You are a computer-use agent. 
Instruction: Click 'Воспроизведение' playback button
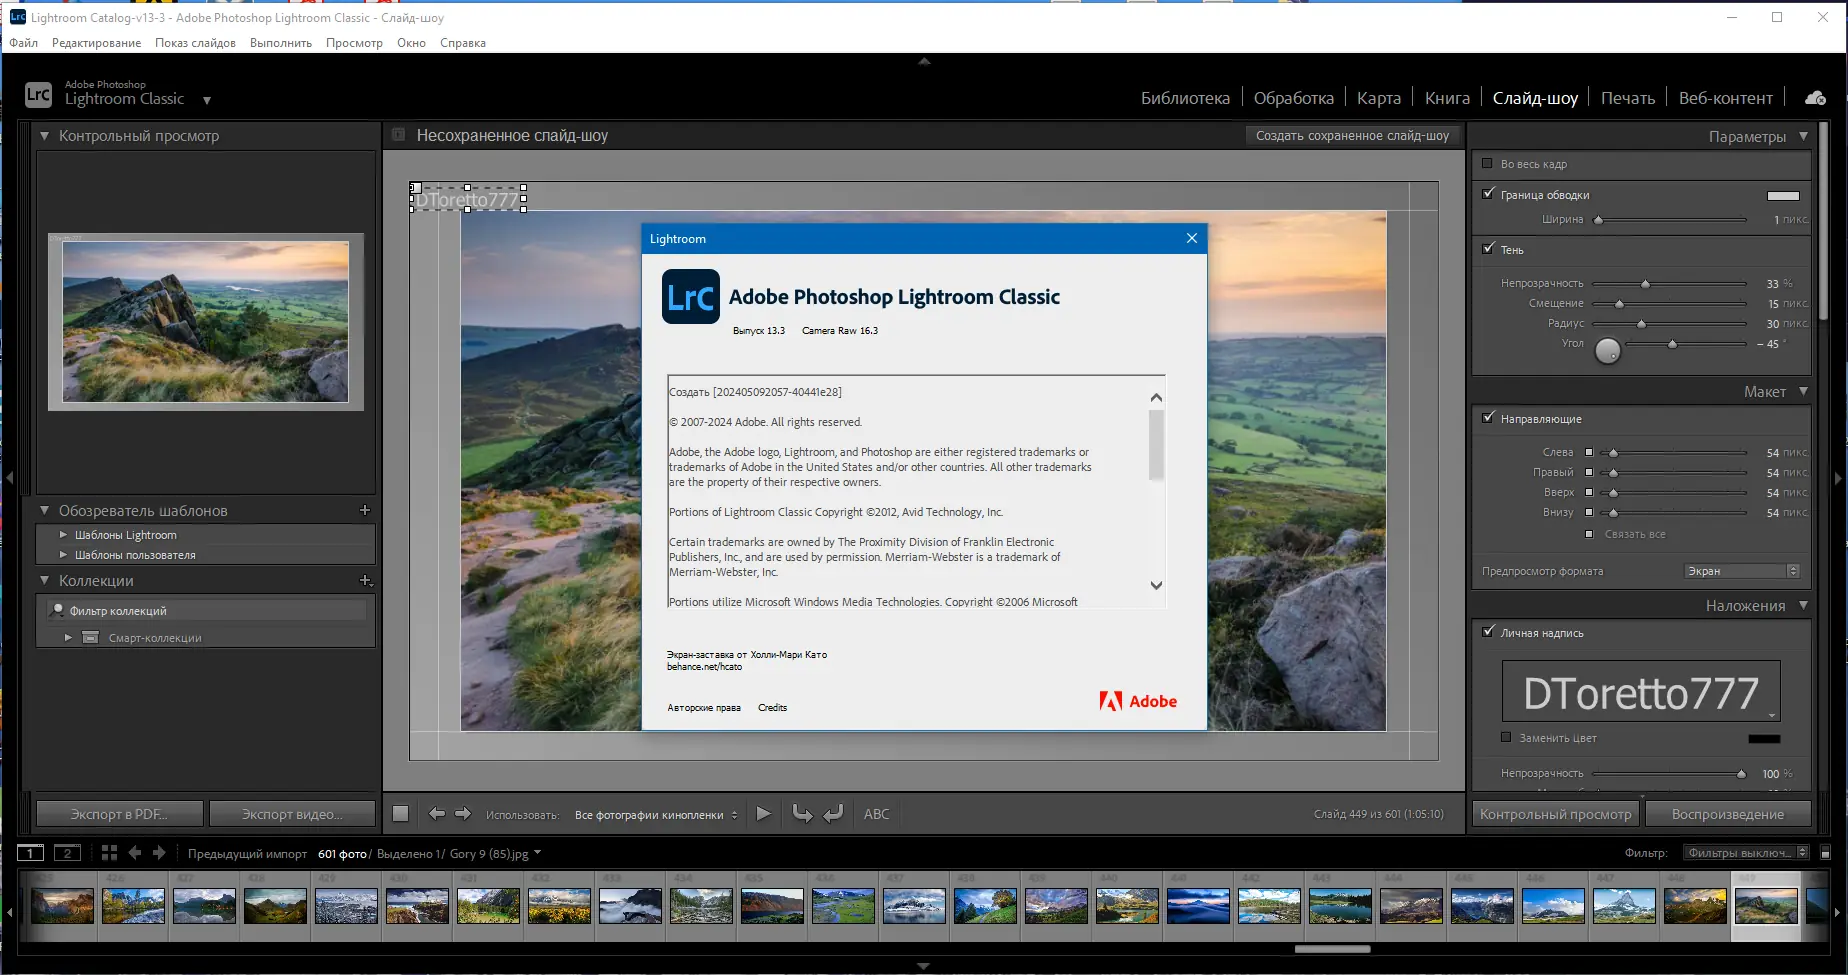click(1727, 814)
